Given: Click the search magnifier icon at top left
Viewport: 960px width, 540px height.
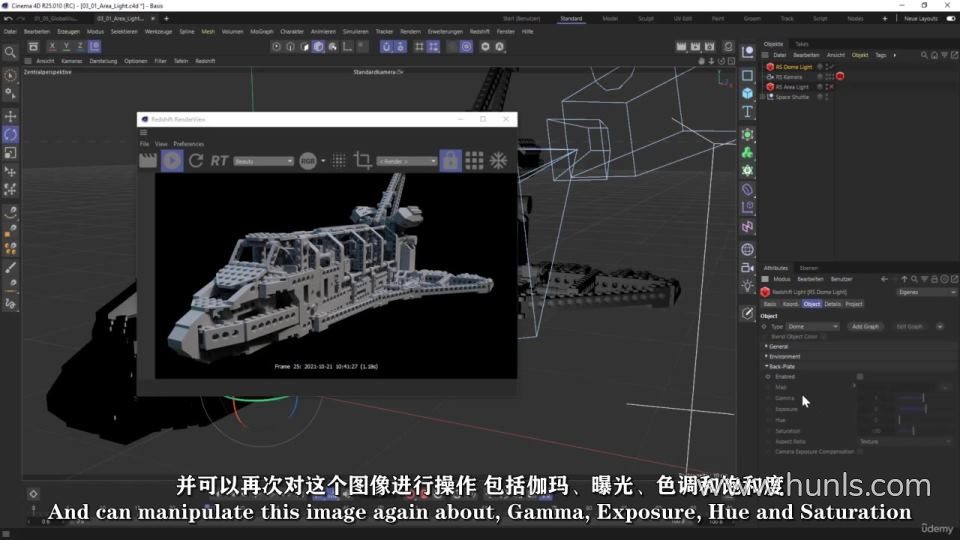Looking at the screenshot, I should tap(10, 53).
